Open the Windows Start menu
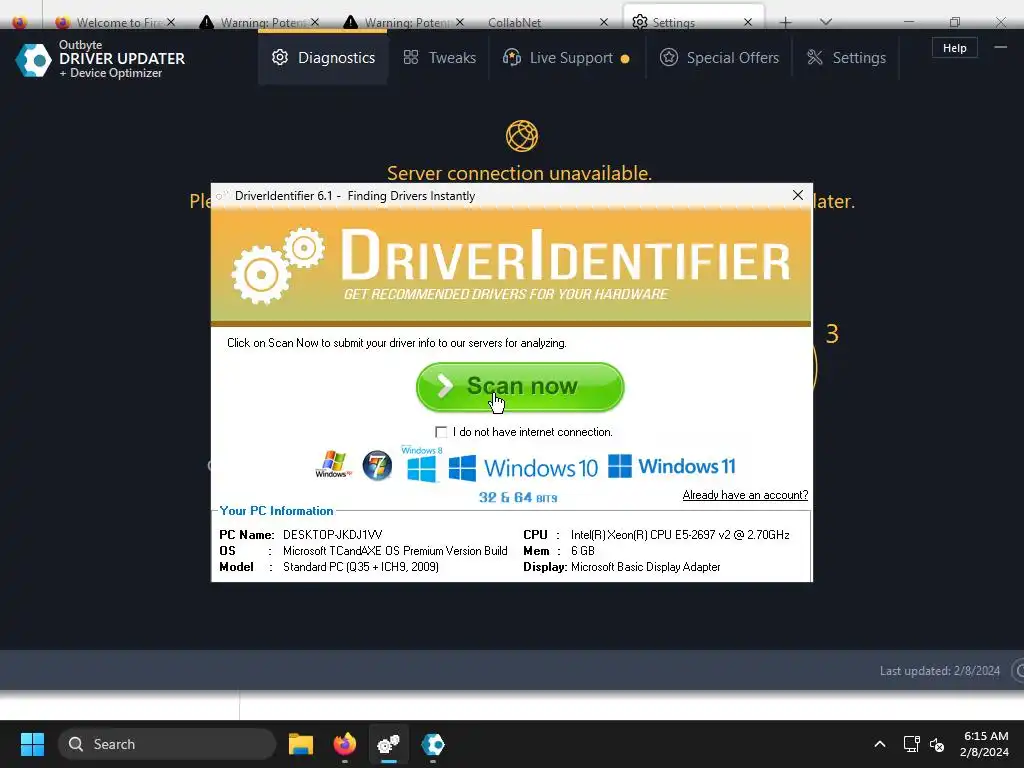The image size is (1024, 768). 32,744
